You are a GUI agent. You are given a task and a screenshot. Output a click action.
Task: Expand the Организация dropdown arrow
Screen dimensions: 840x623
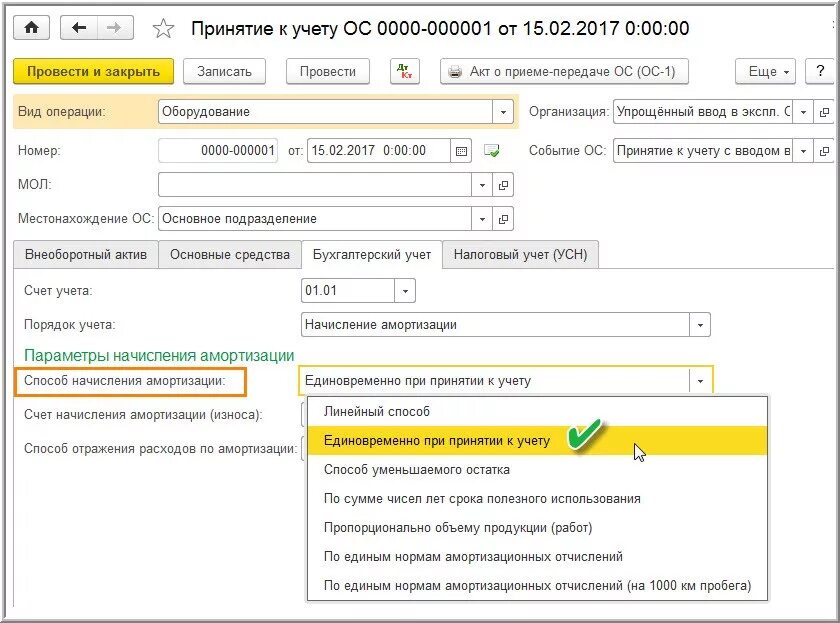tap(802, 112)
